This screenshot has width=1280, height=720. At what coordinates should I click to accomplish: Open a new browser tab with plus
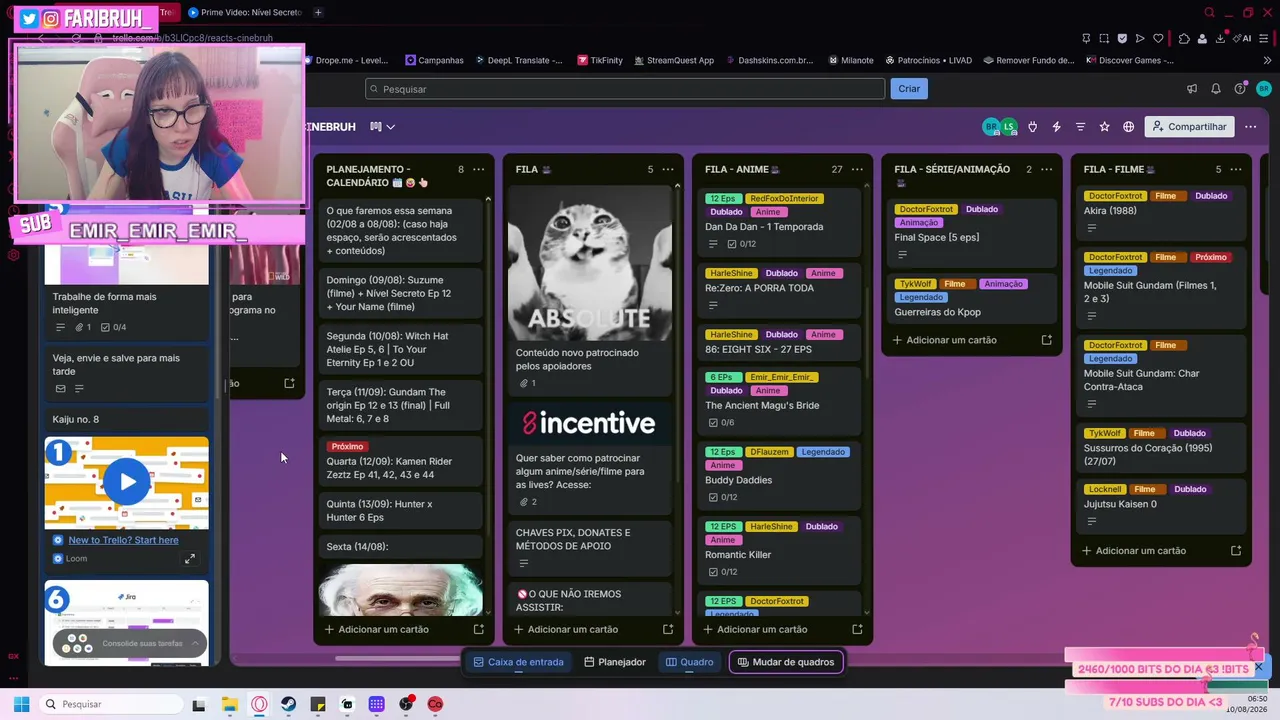318,12
